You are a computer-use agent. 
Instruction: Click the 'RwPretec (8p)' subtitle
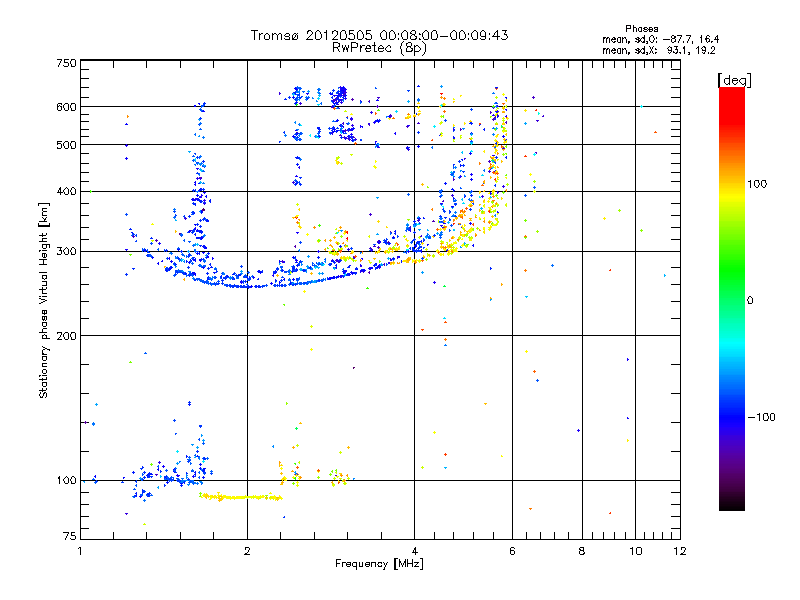379,48
